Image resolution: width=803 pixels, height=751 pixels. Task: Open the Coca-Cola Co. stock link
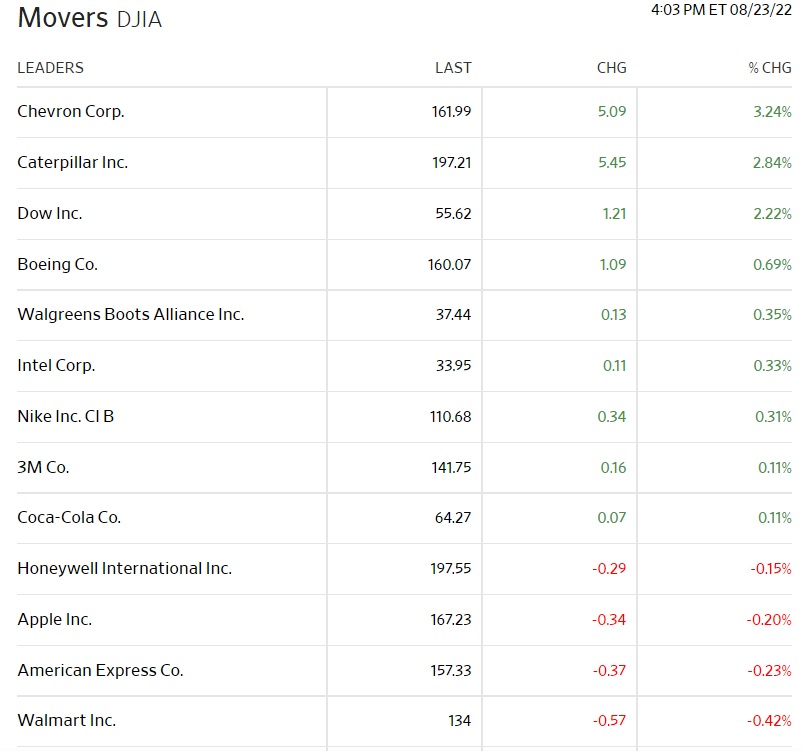[69, 517]
